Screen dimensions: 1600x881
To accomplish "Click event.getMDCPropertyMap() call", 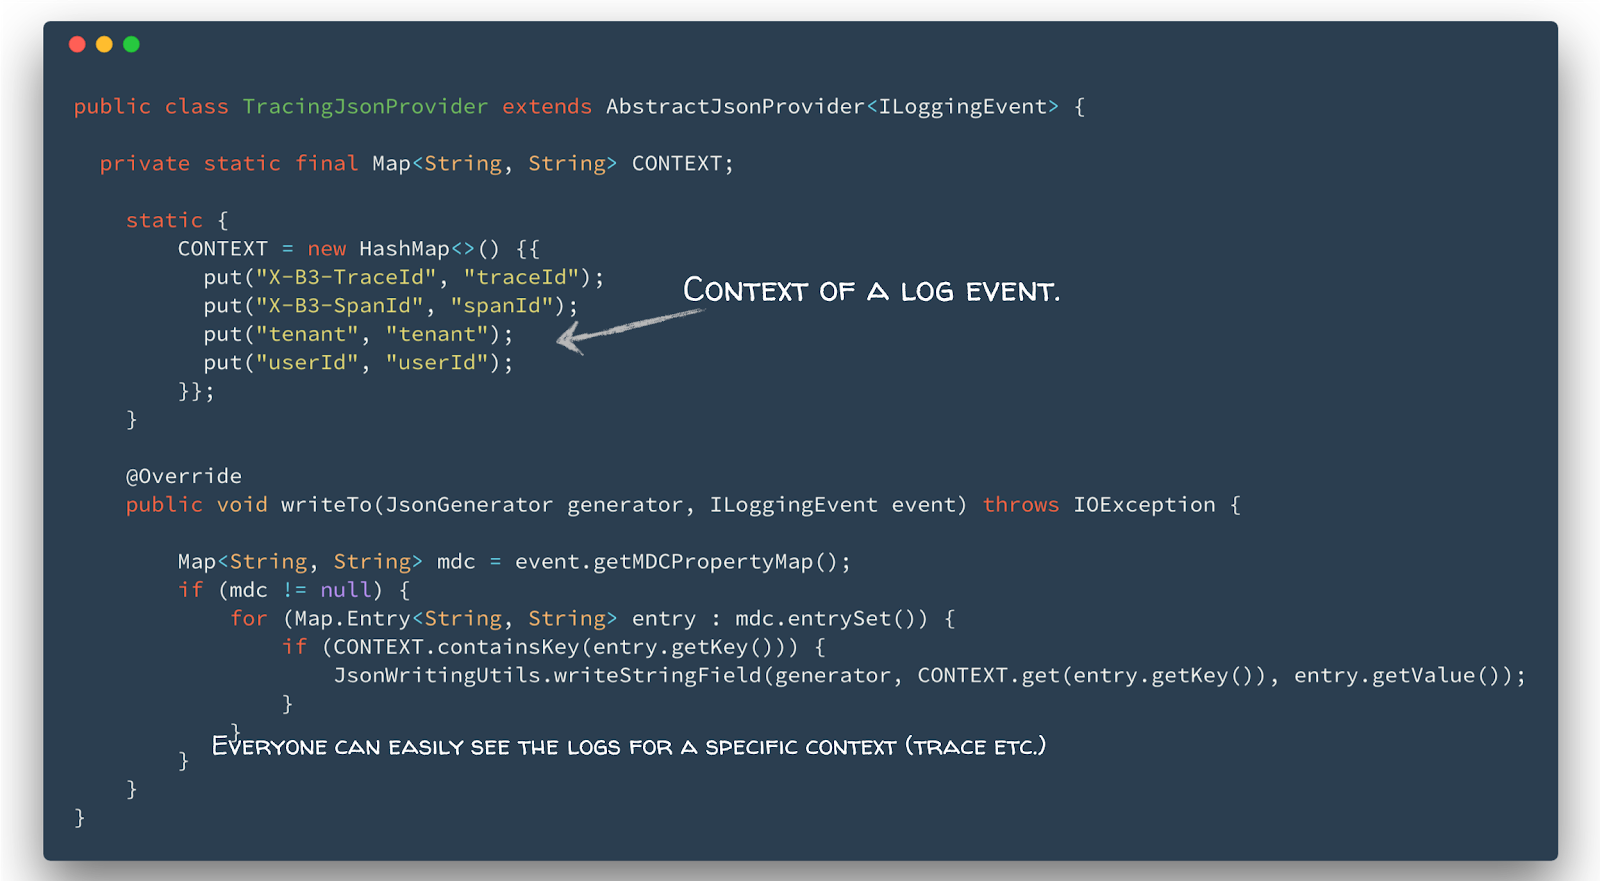I will pos(682,562).
